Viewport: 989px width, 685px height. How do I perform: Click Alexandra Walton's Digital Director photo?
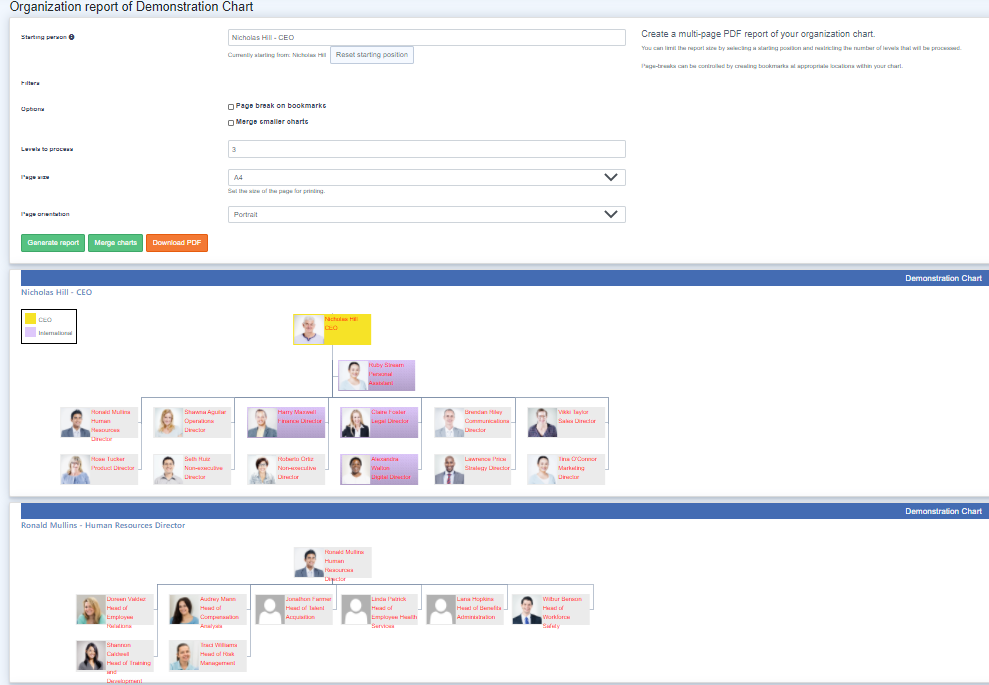coord(355,469)
